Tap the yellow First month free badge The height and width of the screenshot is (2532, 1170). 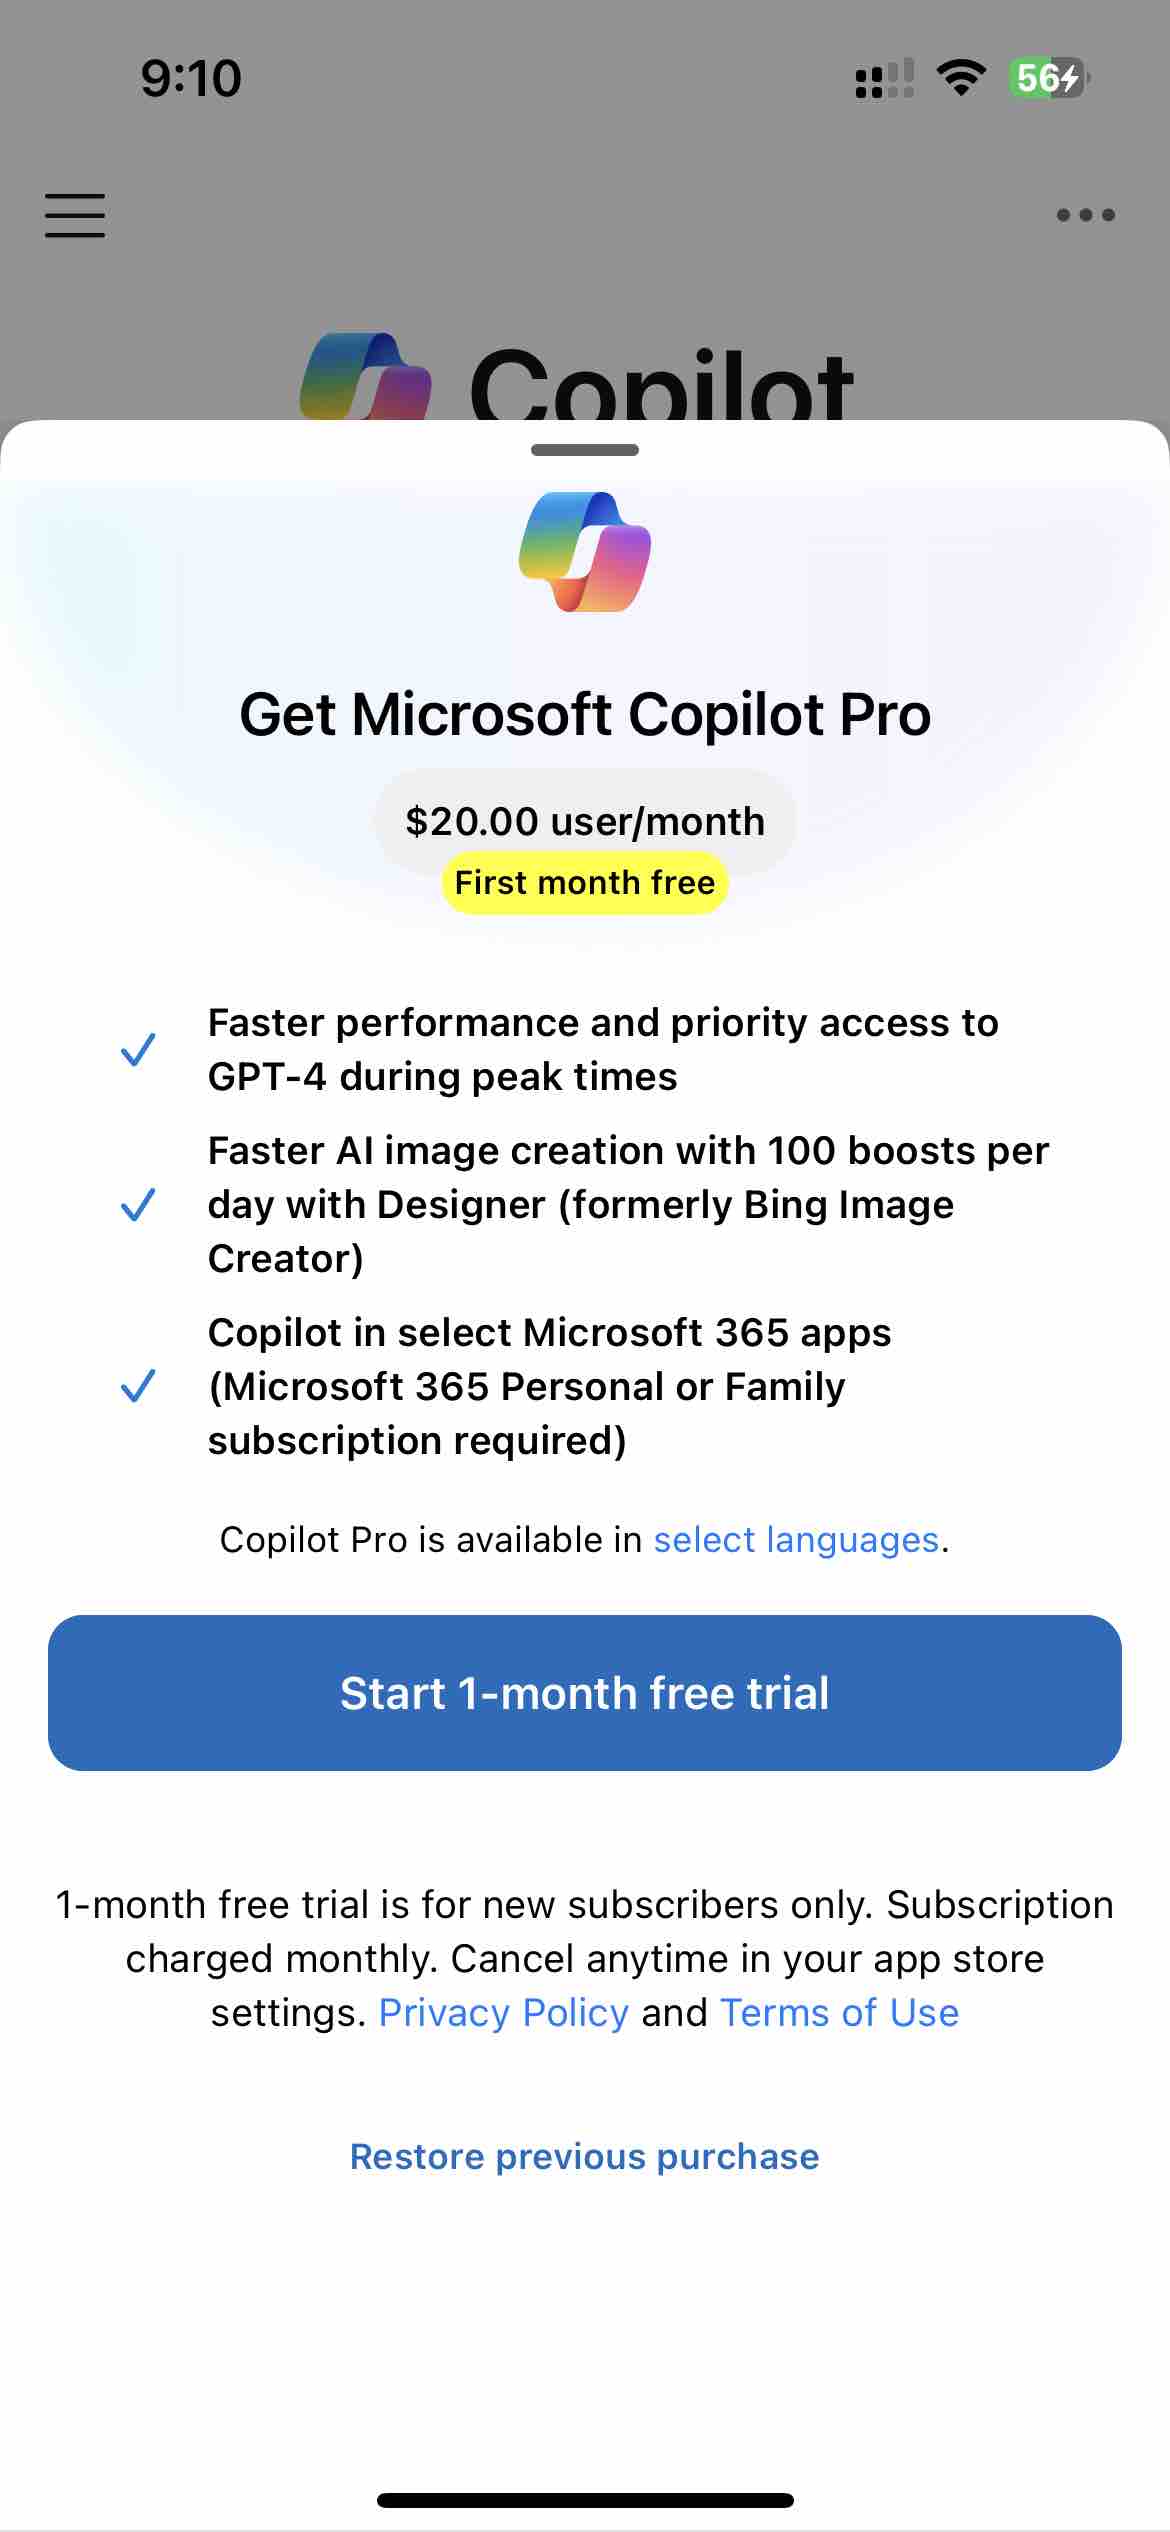tap(584, 882)
